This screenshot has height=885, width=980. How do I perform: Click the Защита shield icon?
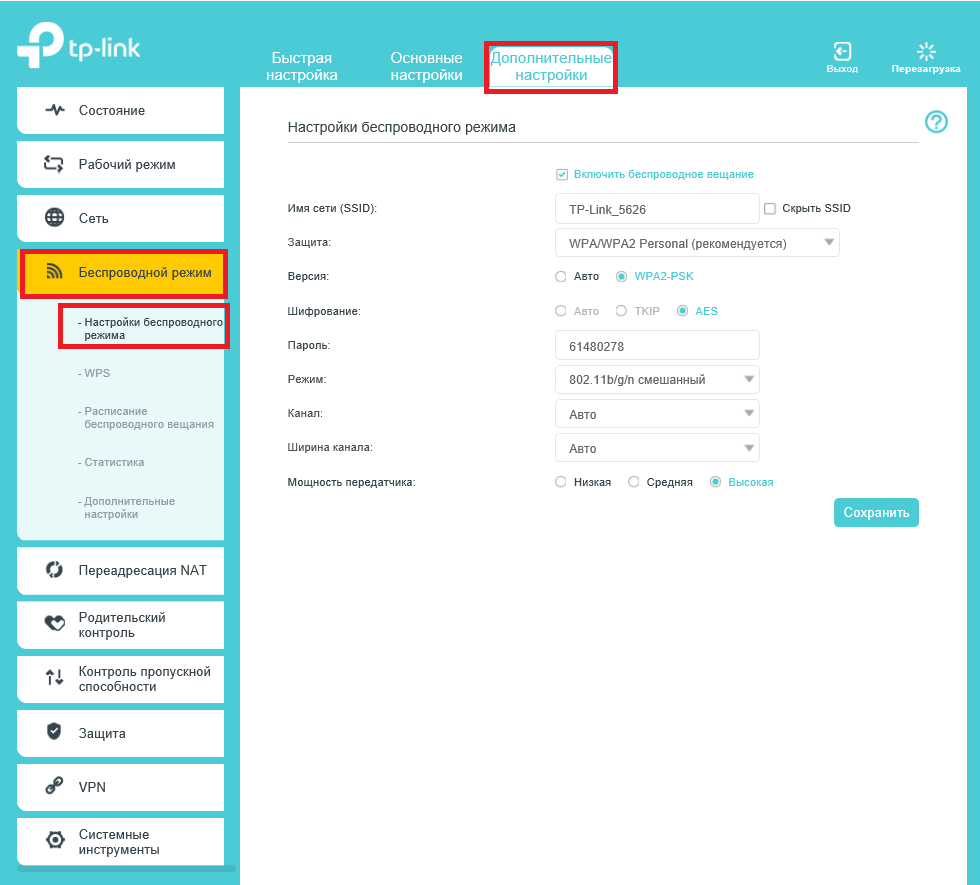tap(54, 731)
